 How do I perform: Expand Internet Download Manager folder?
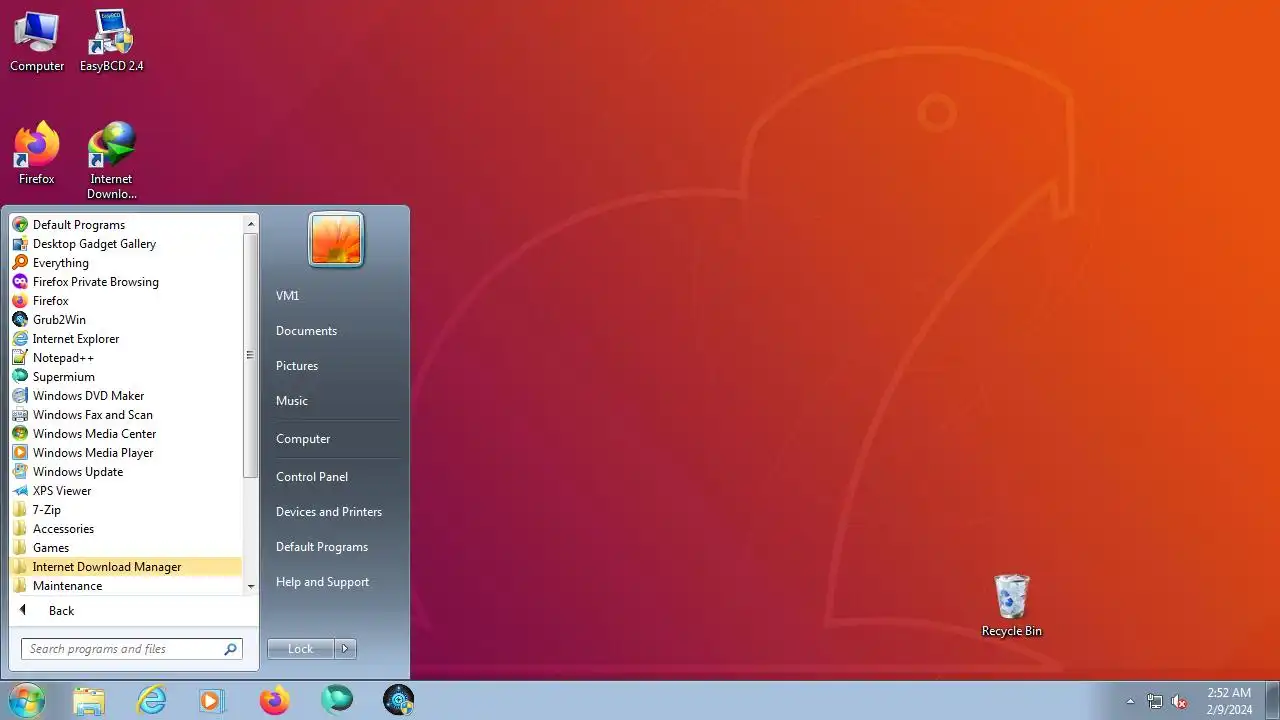[126, 567]
